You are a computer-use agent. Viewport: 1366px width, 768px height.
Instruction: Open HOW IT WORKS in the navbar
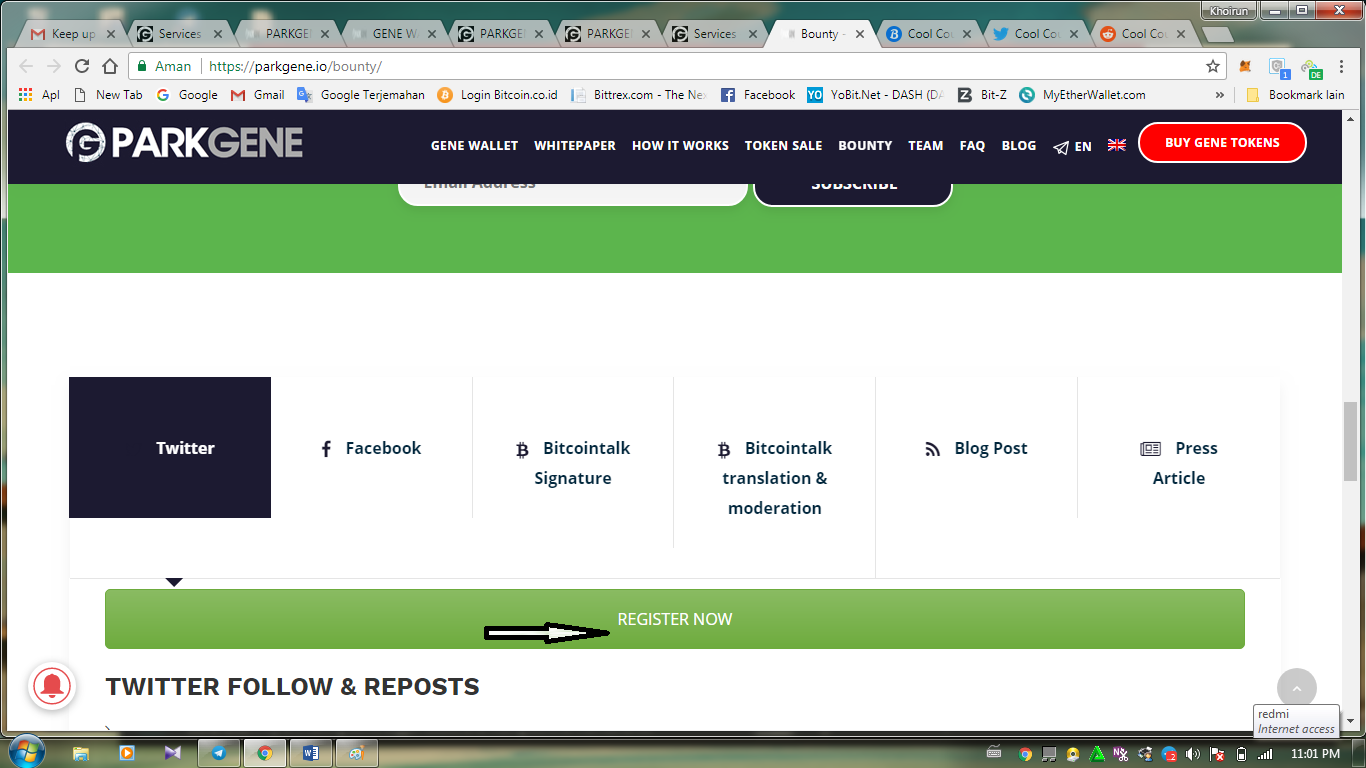click(680, 146)
